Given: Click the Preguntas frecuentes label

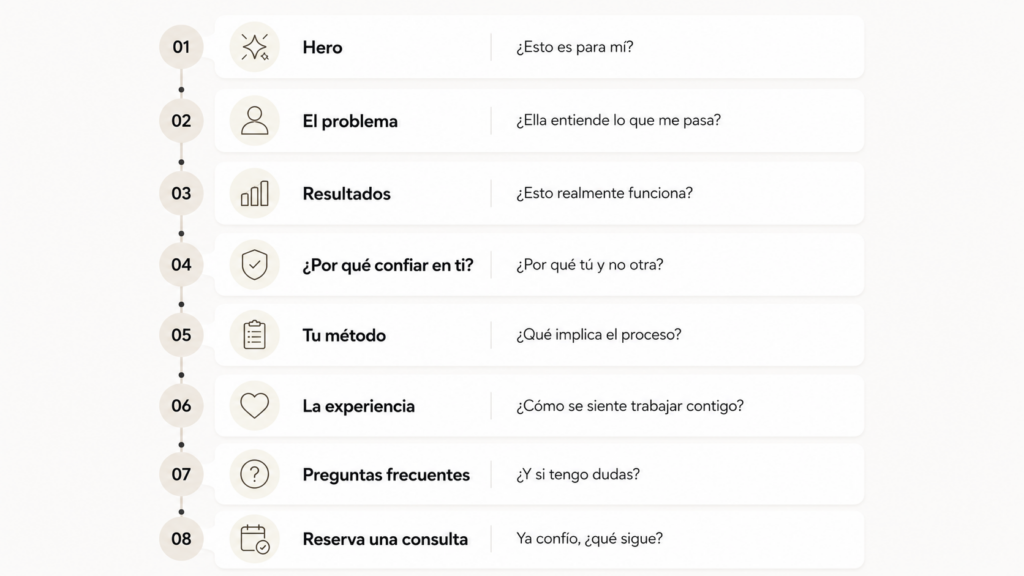Looking at the screenshot, I should pyautogui.click(x=386, y=475).
